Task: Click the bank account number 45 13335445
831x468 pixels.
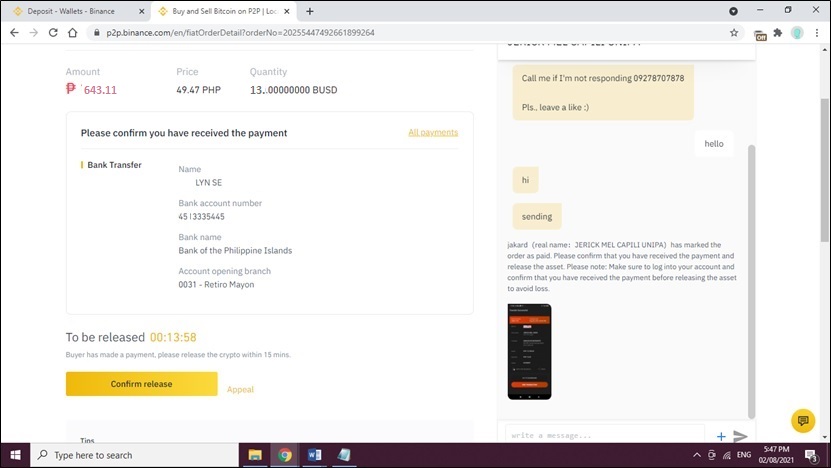Action: pos(201,216)
